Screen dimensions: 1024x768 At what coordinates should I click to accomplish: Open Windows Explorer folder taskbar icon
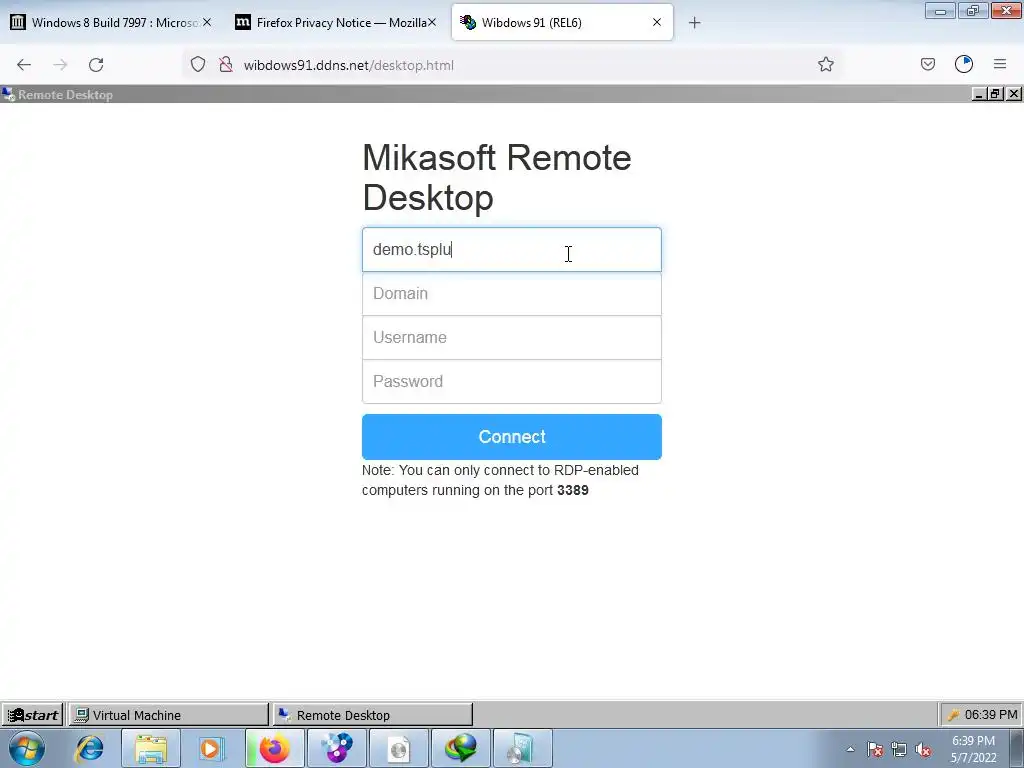point(151,748)
